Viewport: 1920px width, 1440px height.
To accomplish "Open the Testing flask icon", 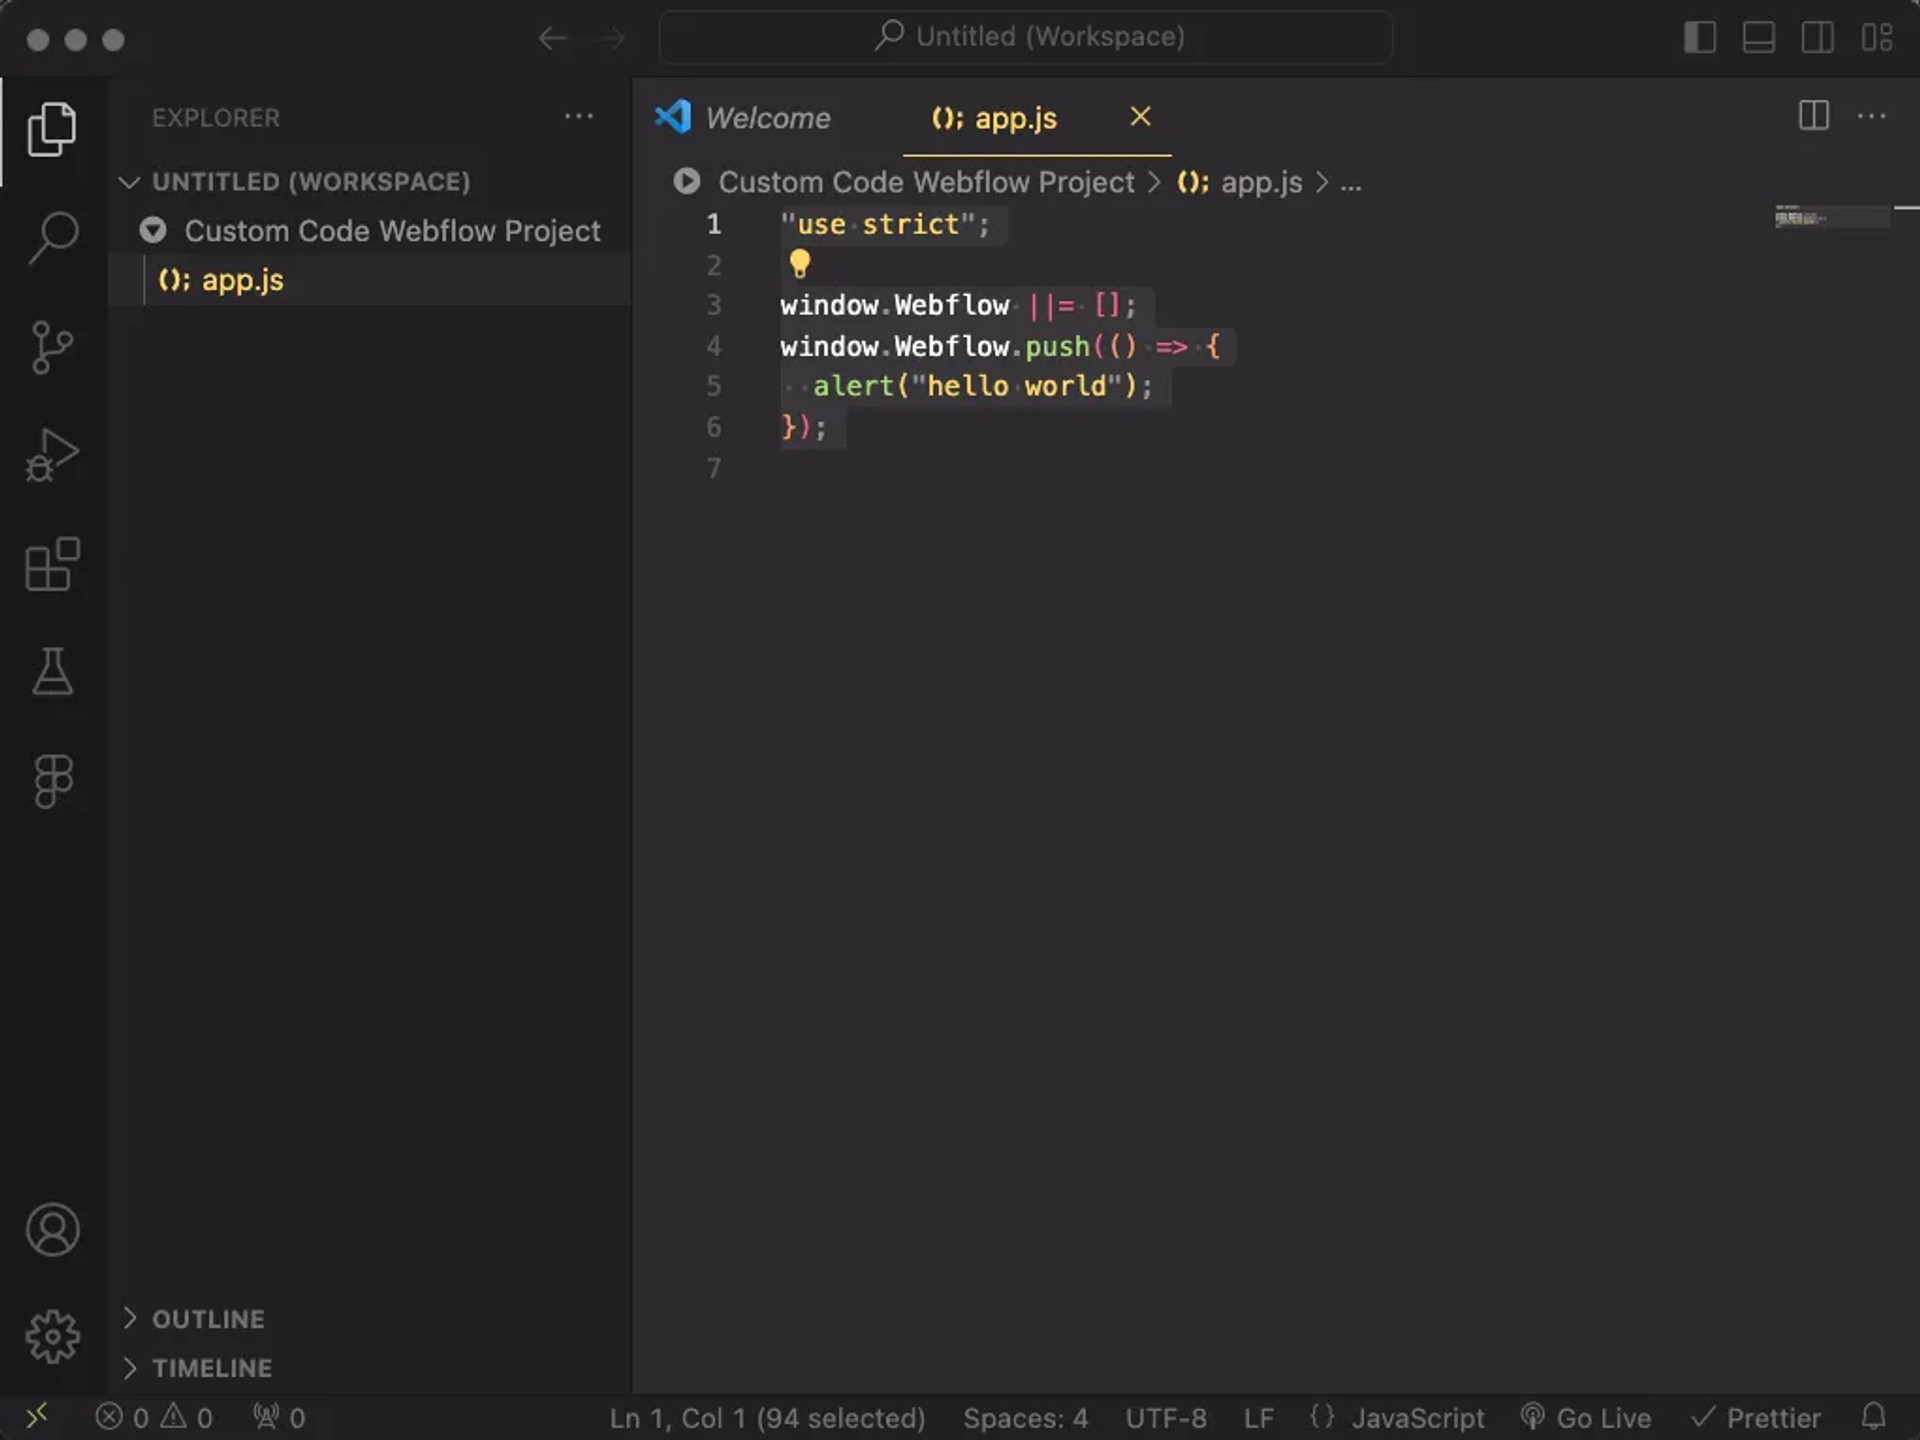I will click(x=52, y=671).
